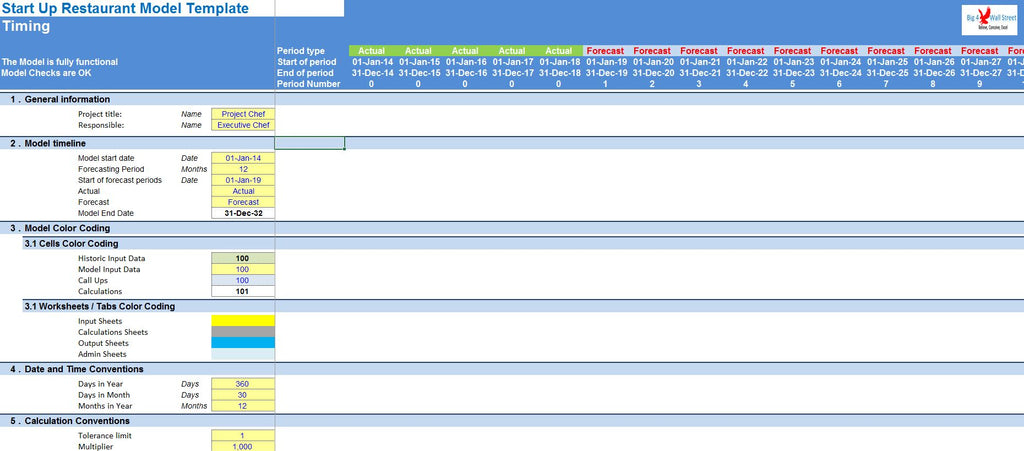Image resolution: width=1024 pixels, height=451 pixels.
Task: Select the Tolerance limit input cell
Action: [x=243, y=436]
